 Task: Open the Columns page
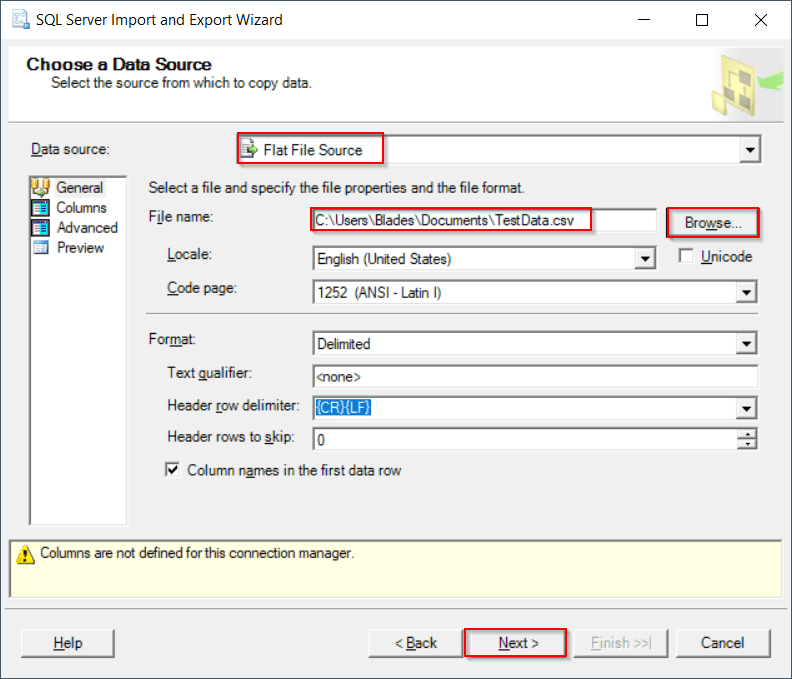coord(81,208)
